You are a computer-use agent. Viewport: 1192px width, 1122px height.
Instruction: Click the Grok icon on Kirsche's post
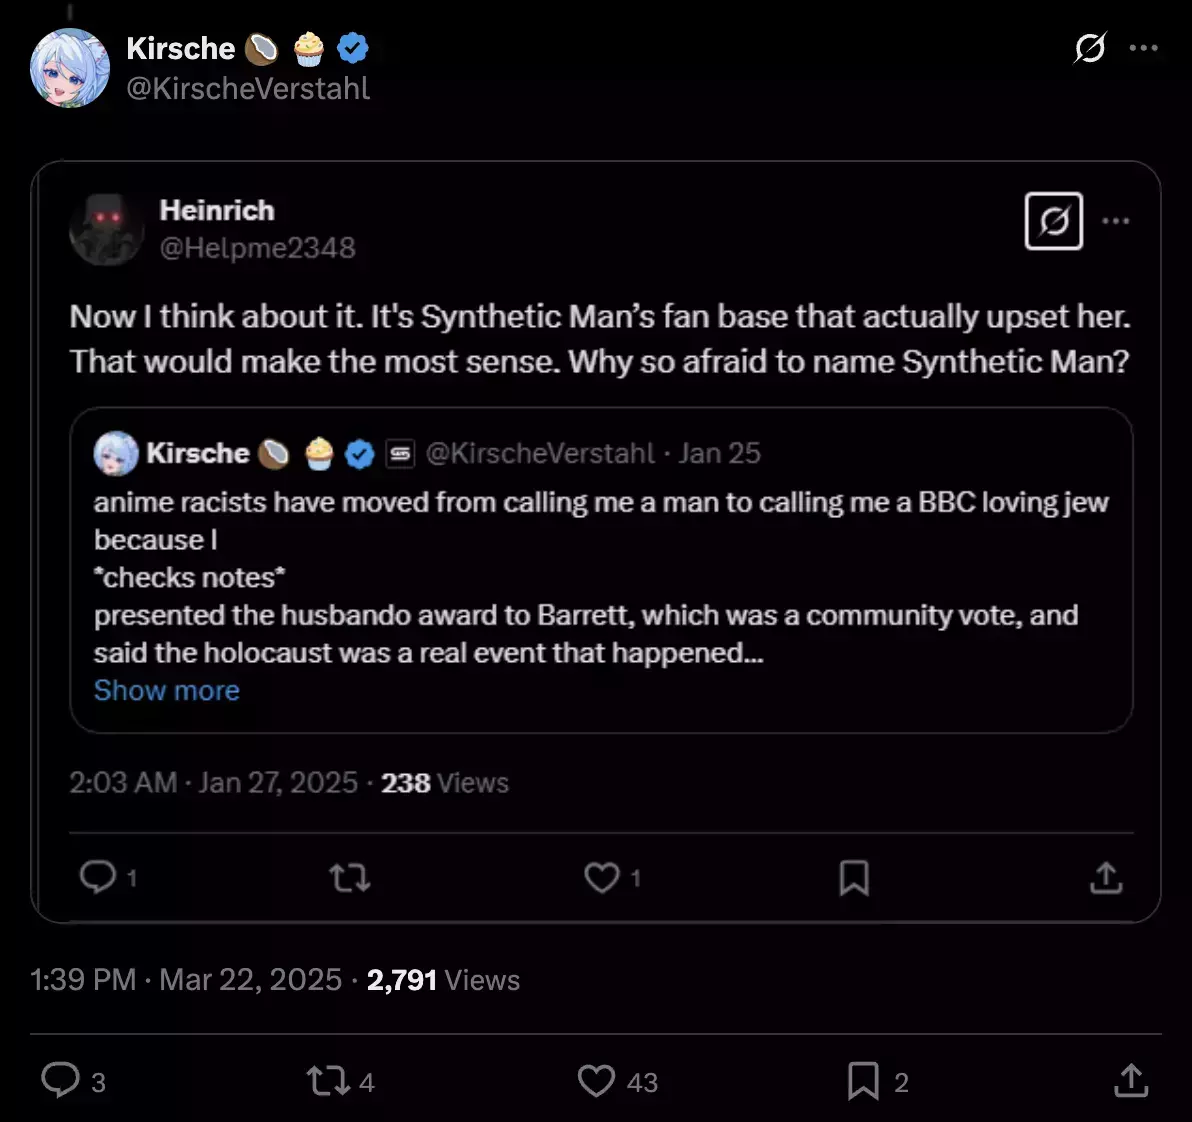[1090, 48]
